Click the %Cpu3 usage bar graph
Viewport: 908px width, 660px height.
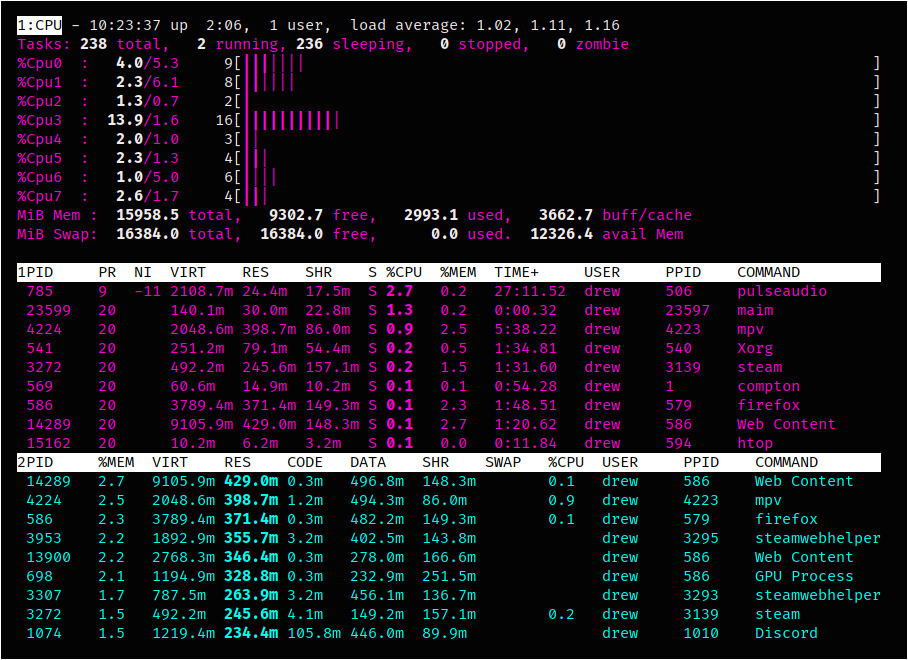click(x=296, y=120)
